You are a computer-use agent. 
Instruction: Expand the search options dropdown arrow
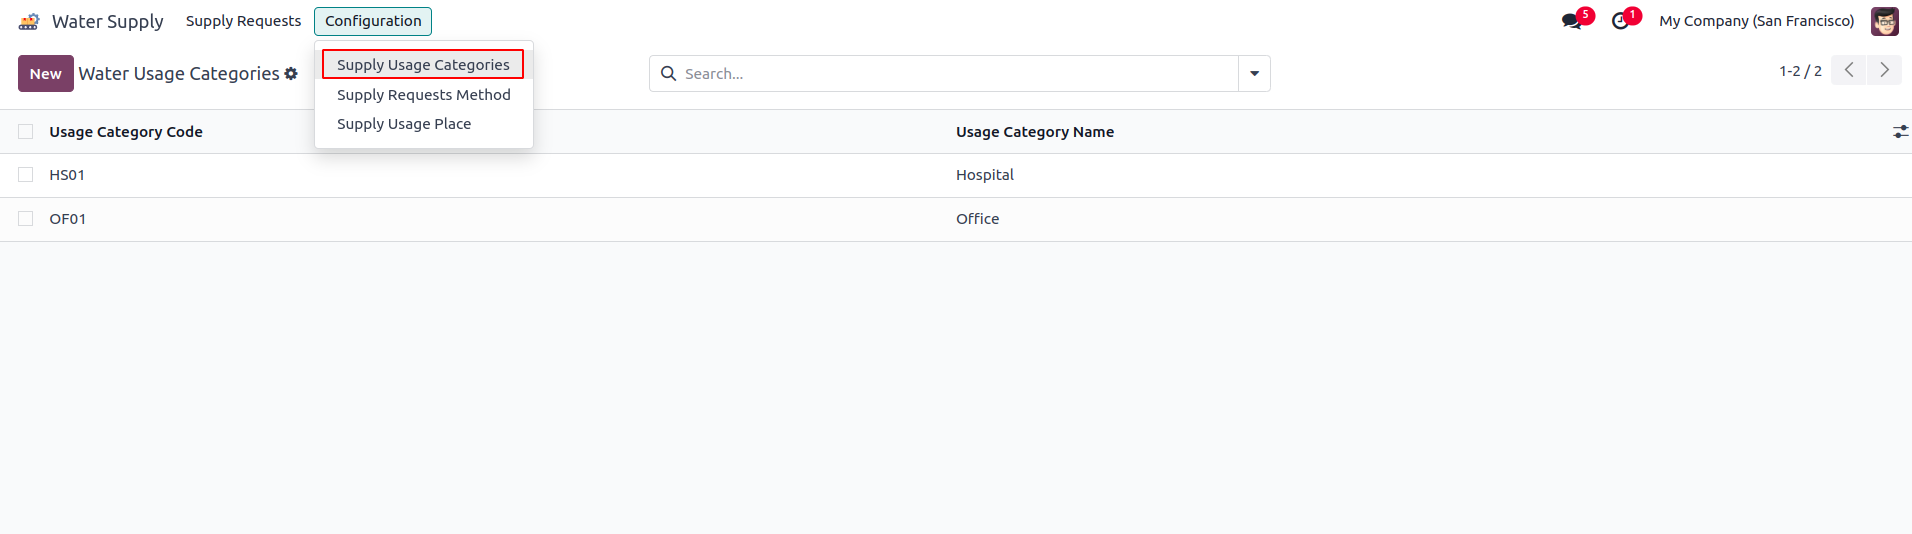pyautogui.click(x=1254, y=74)
